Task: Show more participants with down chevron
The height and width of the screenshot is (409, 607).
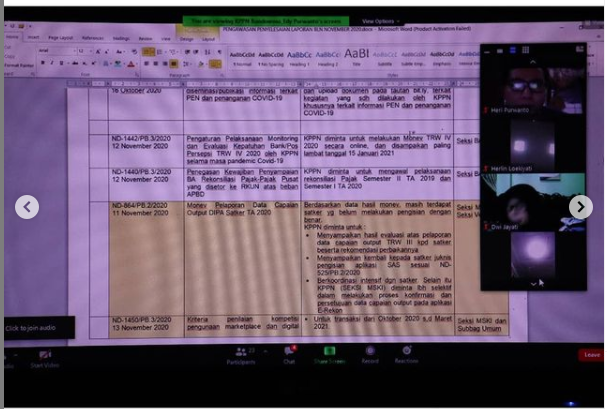Action: (x=533, y=284)
